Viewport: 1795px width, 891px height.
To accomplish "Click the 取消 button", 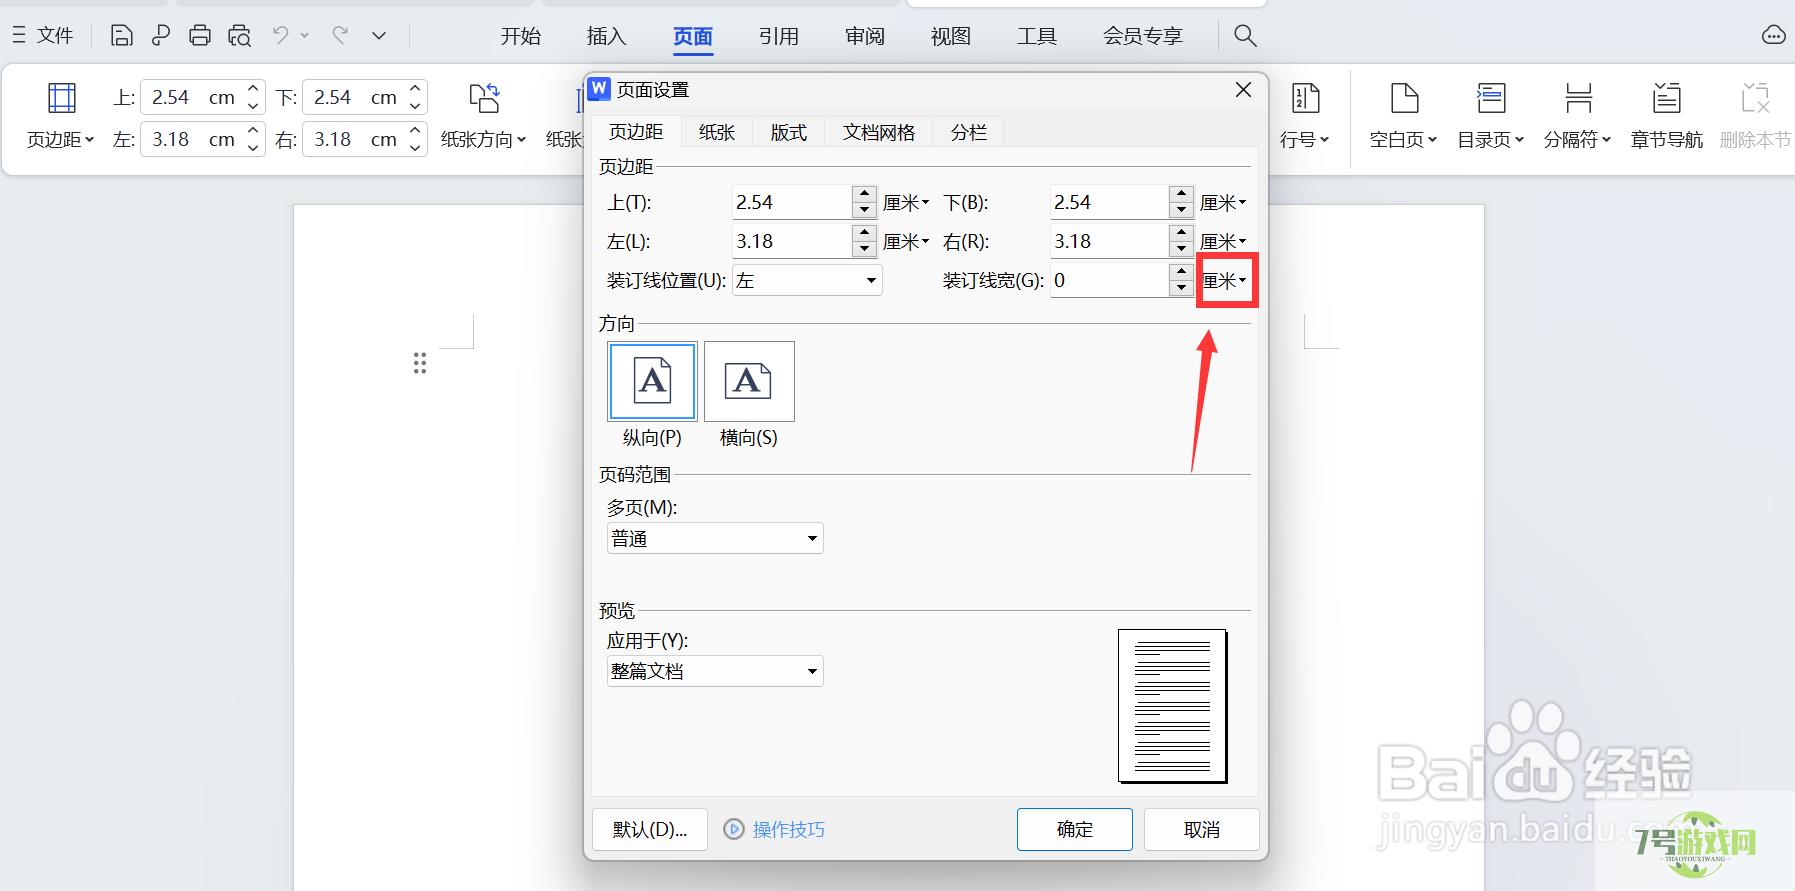I will point(1201,829).
